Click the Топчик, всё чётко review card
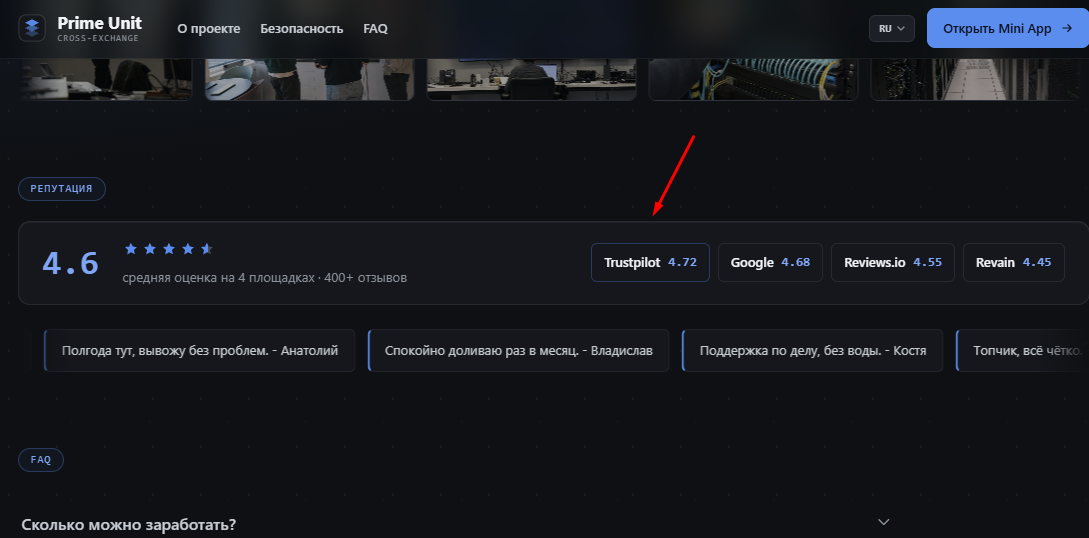This screenshot has width=1089, height=538. [1022, 351]
